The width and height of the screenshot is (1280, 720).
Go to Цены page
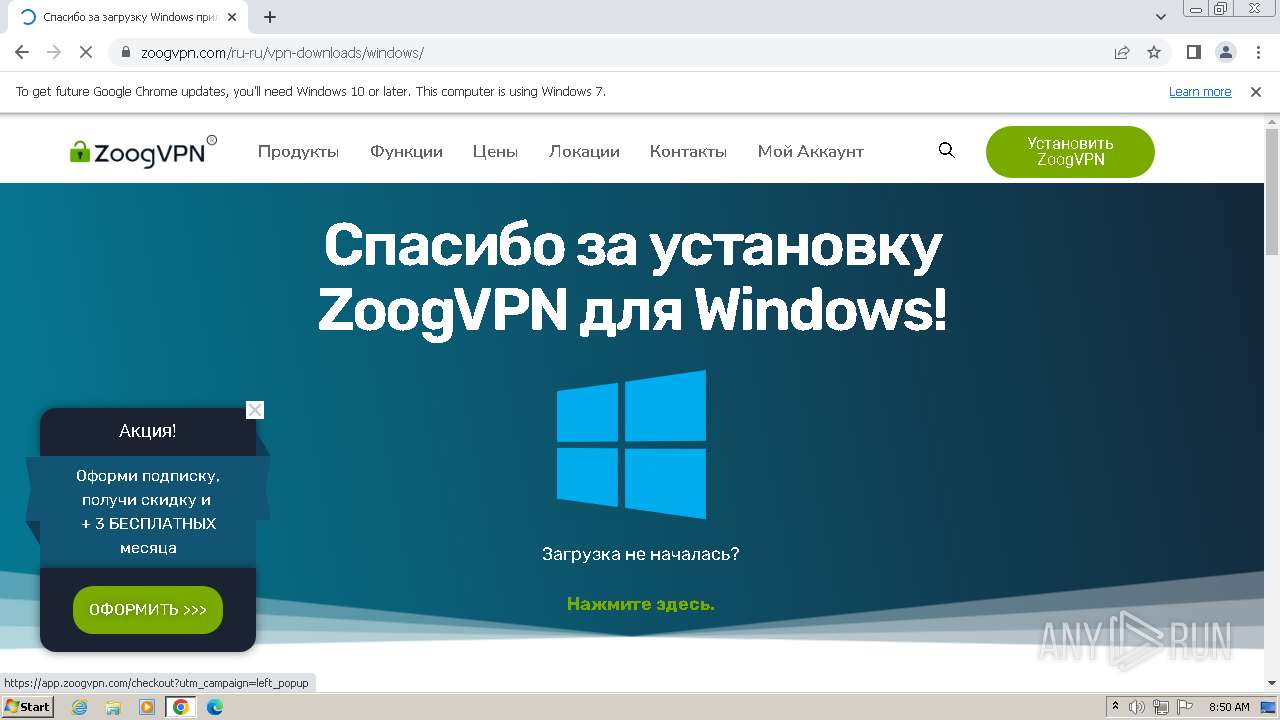[495, 152]
